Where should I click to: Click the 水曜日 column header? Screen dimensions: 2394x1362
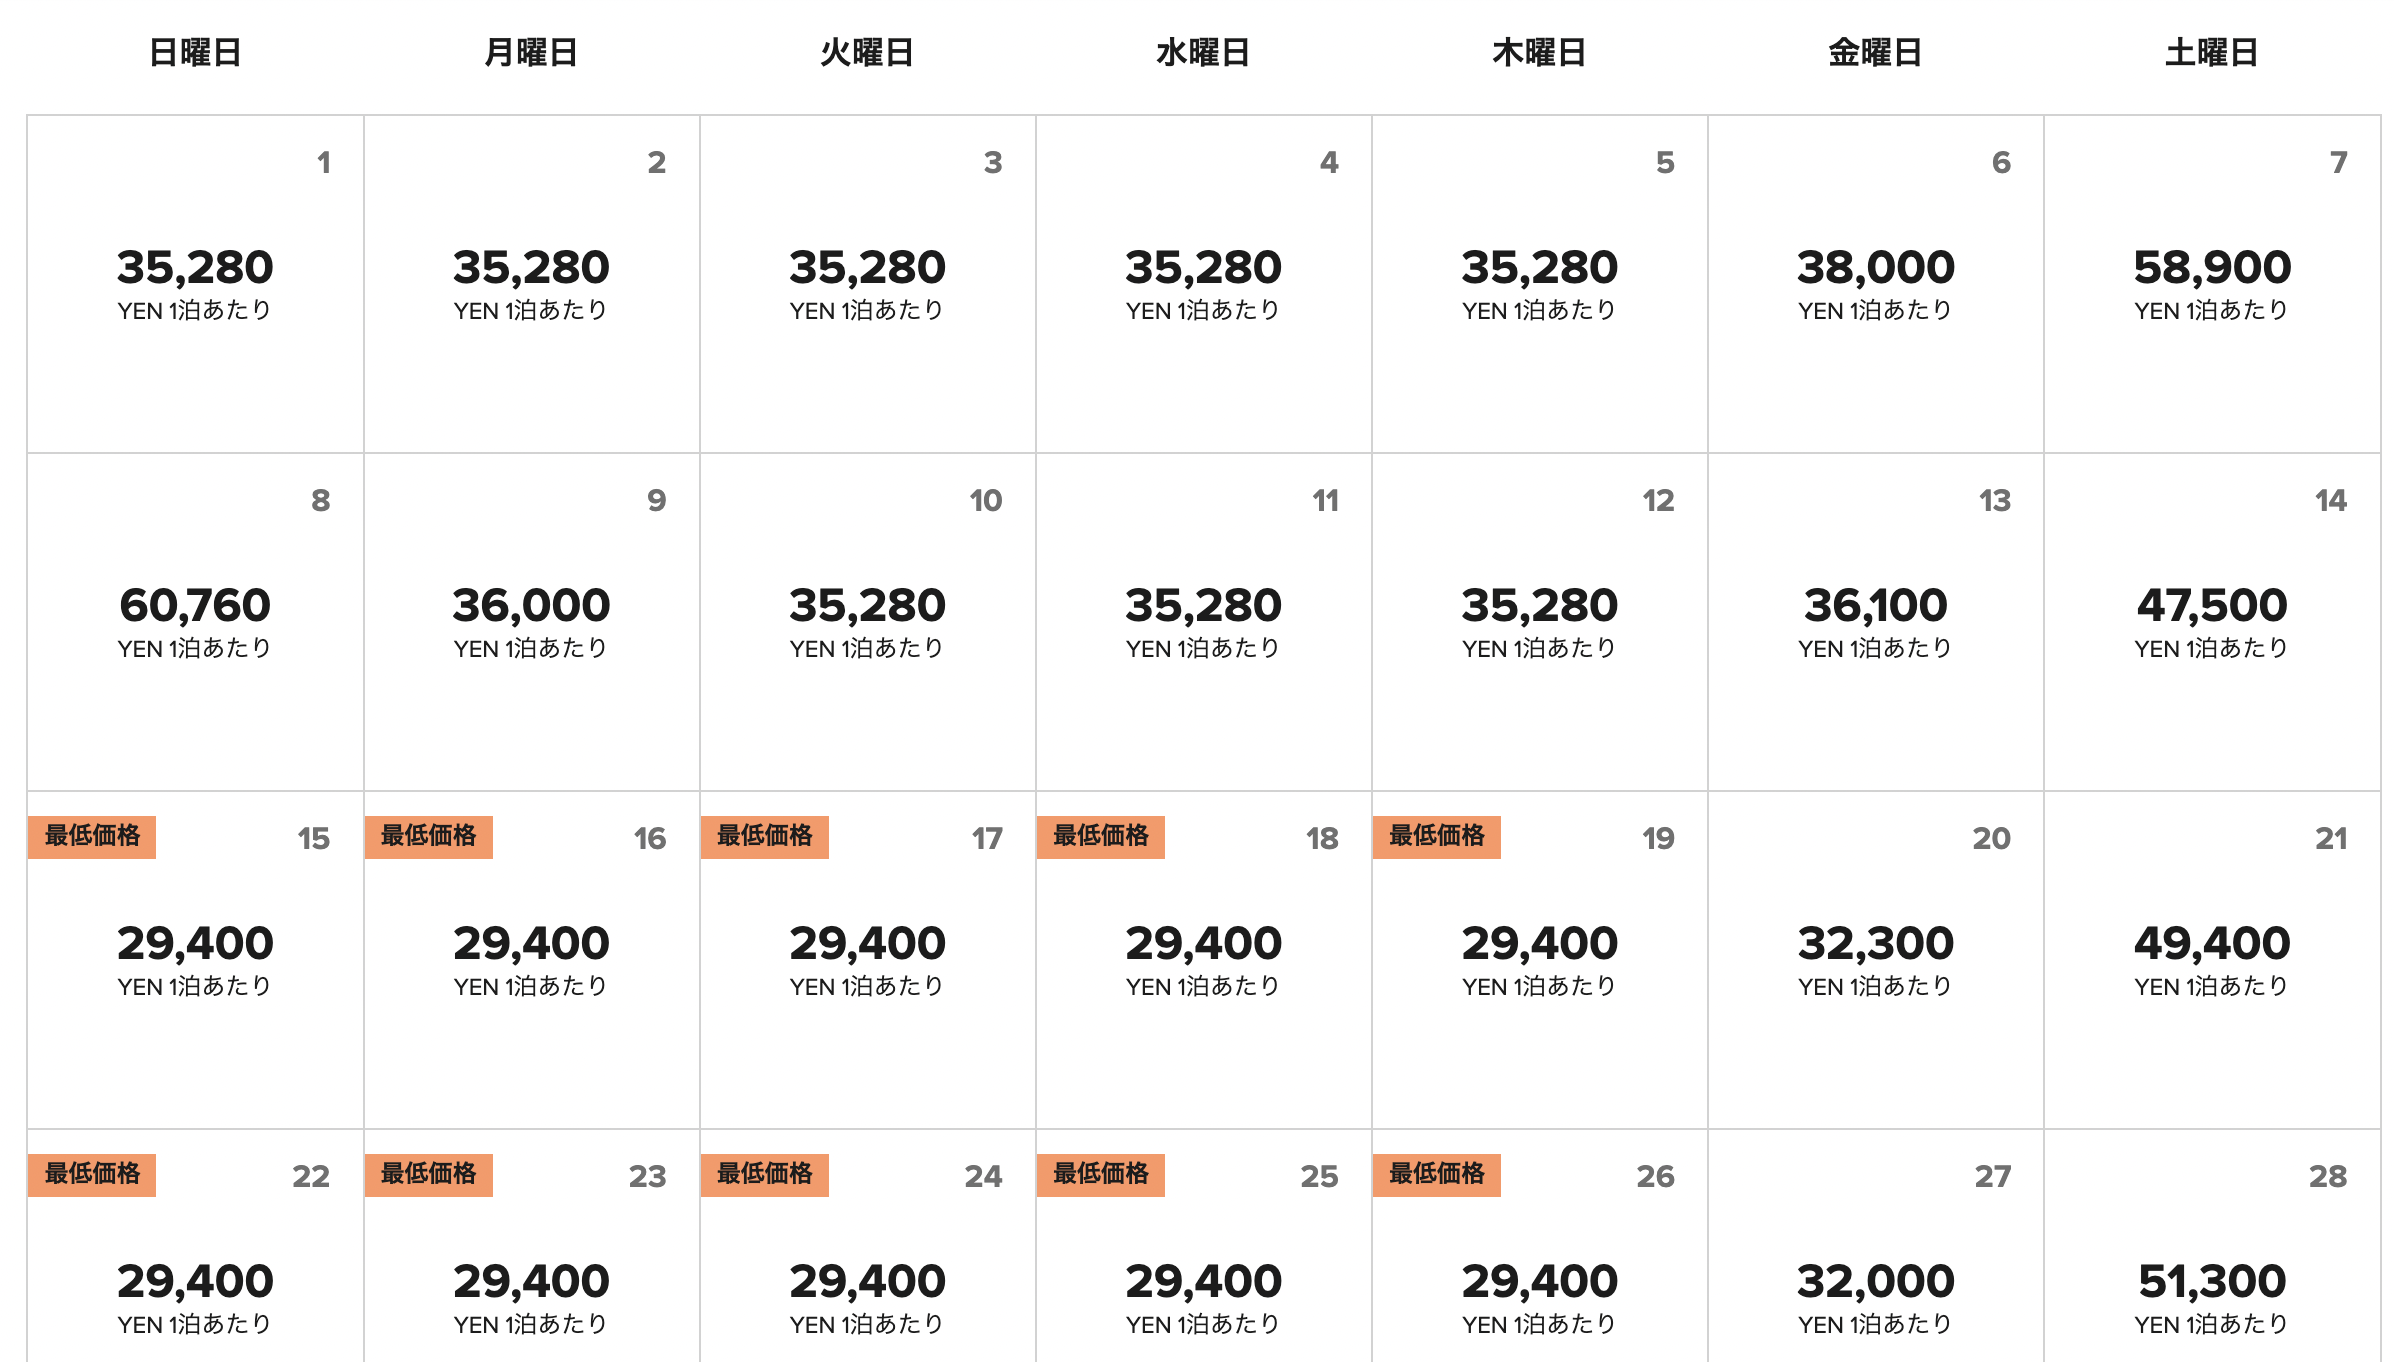click(1203, 52)
